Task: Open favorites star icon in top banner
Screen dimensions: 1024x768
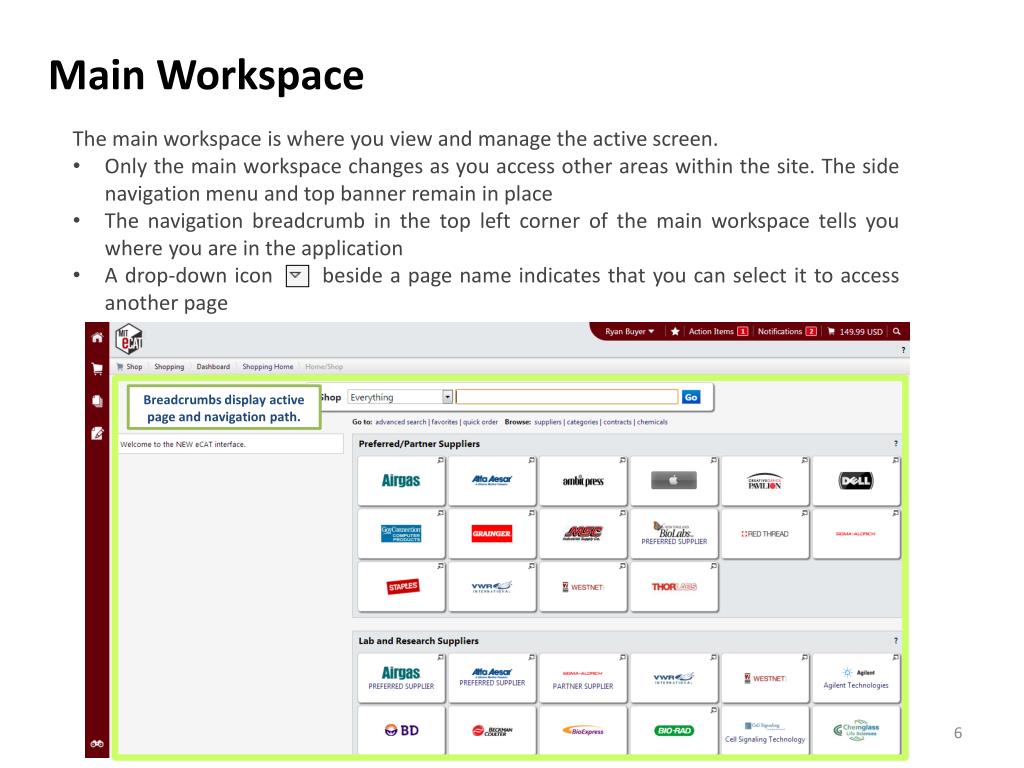Action: tap(675, 332)
